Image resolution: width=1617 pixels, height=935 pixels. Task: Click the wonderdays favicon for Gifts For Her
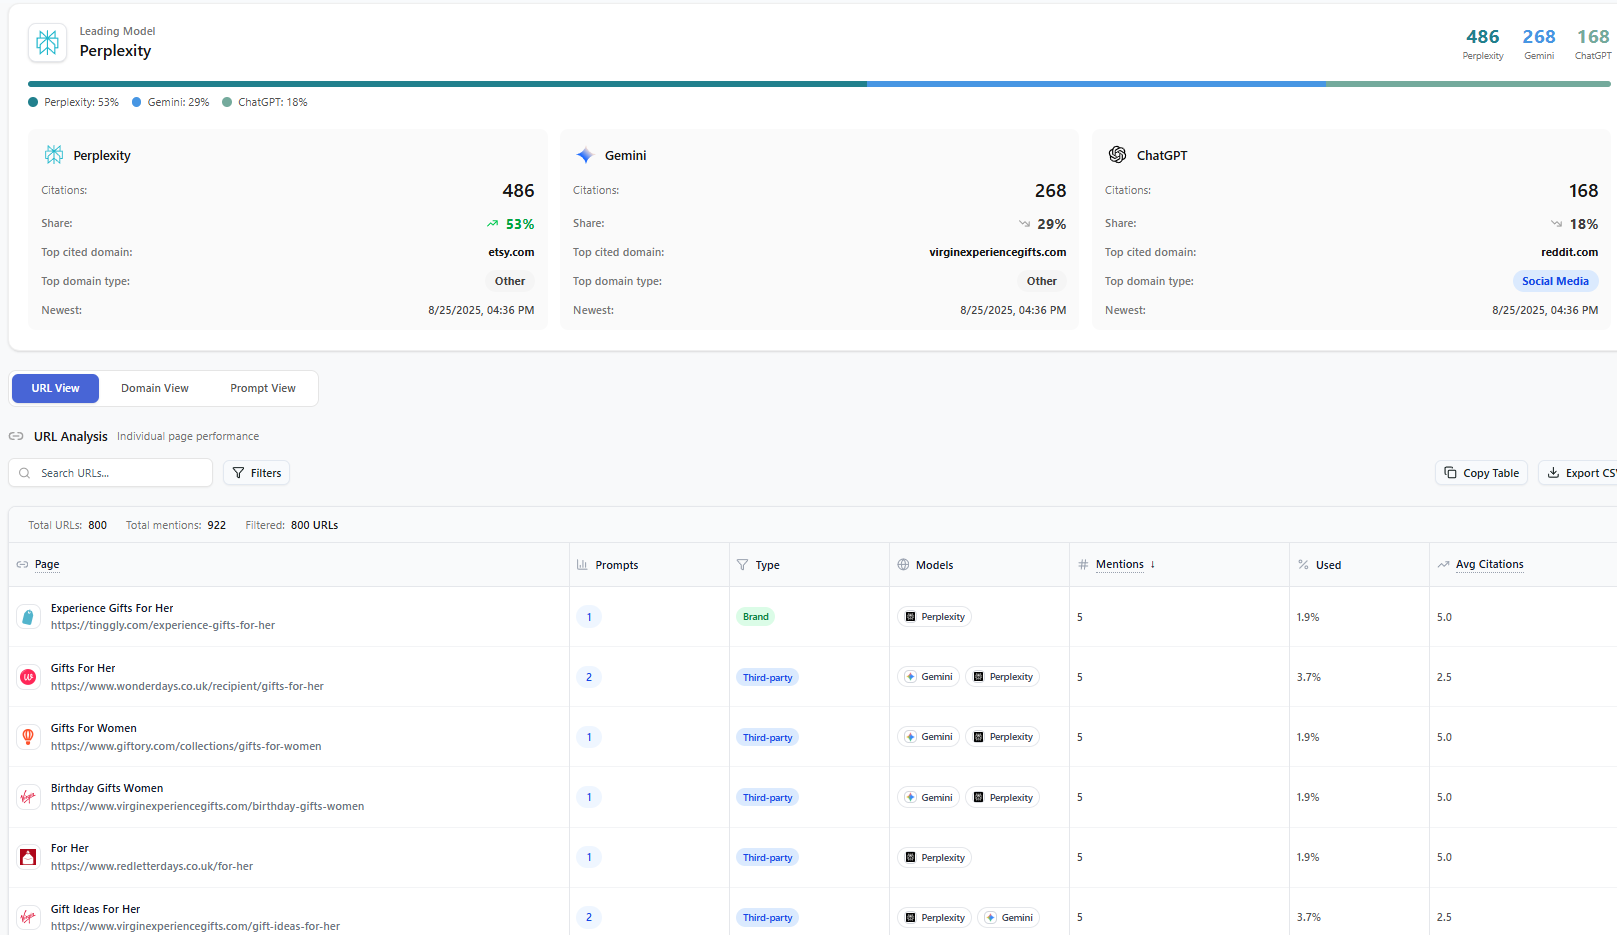28,677
